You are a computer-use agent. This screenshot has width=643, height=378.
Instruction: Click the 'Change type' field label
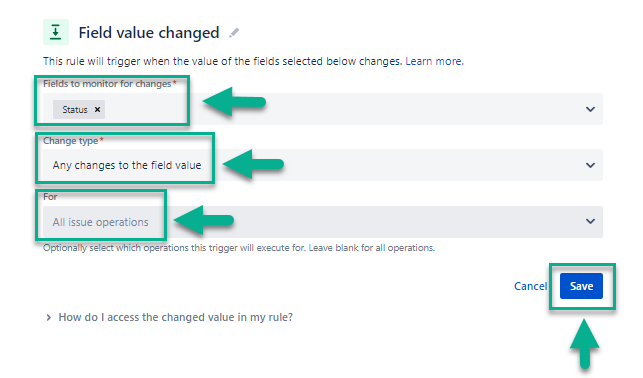tap(73, 141)
